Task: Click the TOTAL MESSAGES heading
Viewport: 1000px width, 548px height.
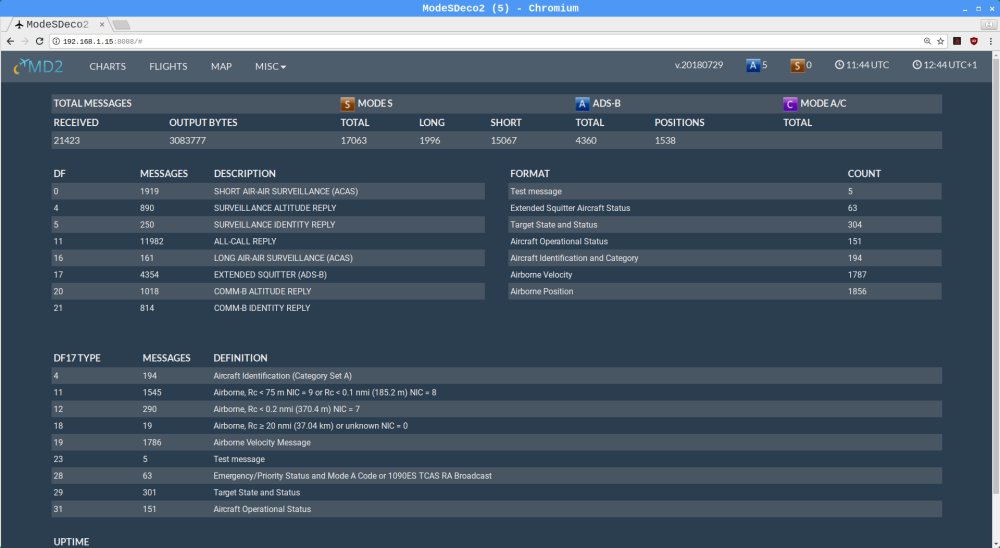Action: coord(92,103)
